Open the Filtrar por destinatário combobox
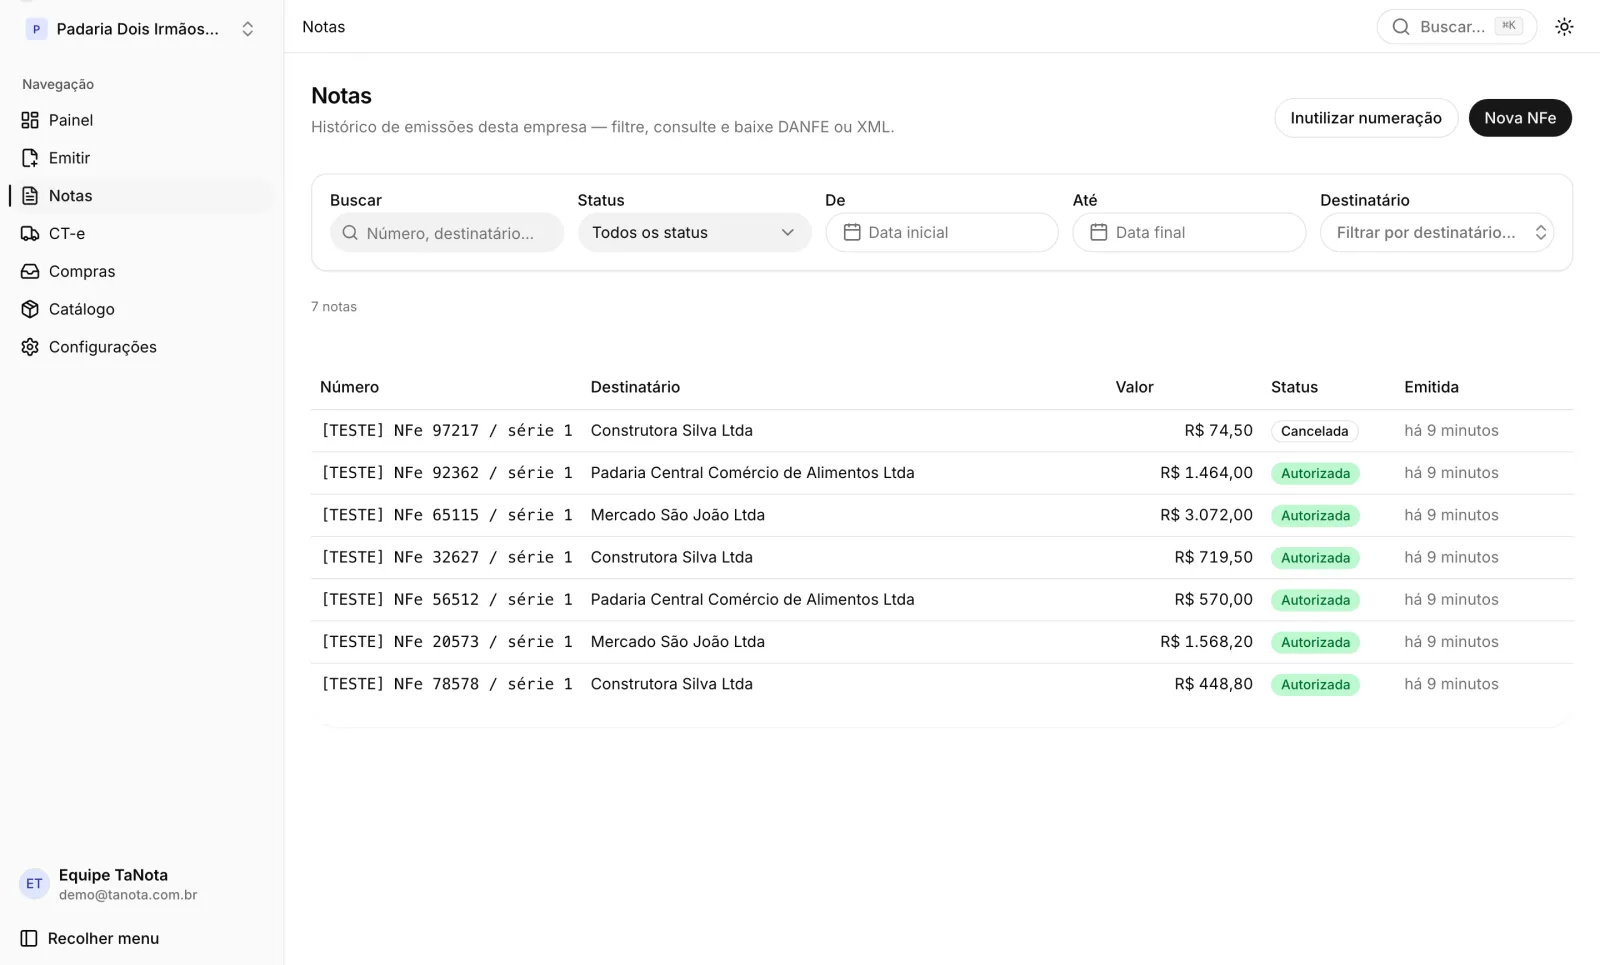The height and width of the screenshot is (965, 1600). pyautogui.click(x=1437, y=233)
